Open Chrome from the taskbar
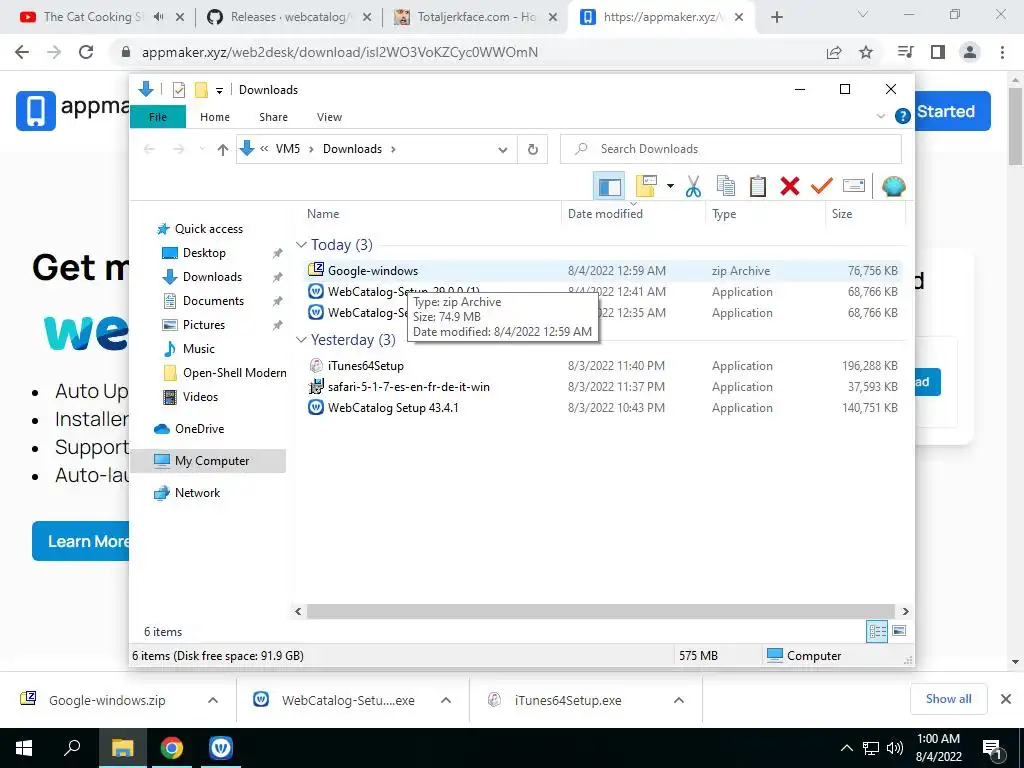The image size is (1024, 768). click(172, 748)
